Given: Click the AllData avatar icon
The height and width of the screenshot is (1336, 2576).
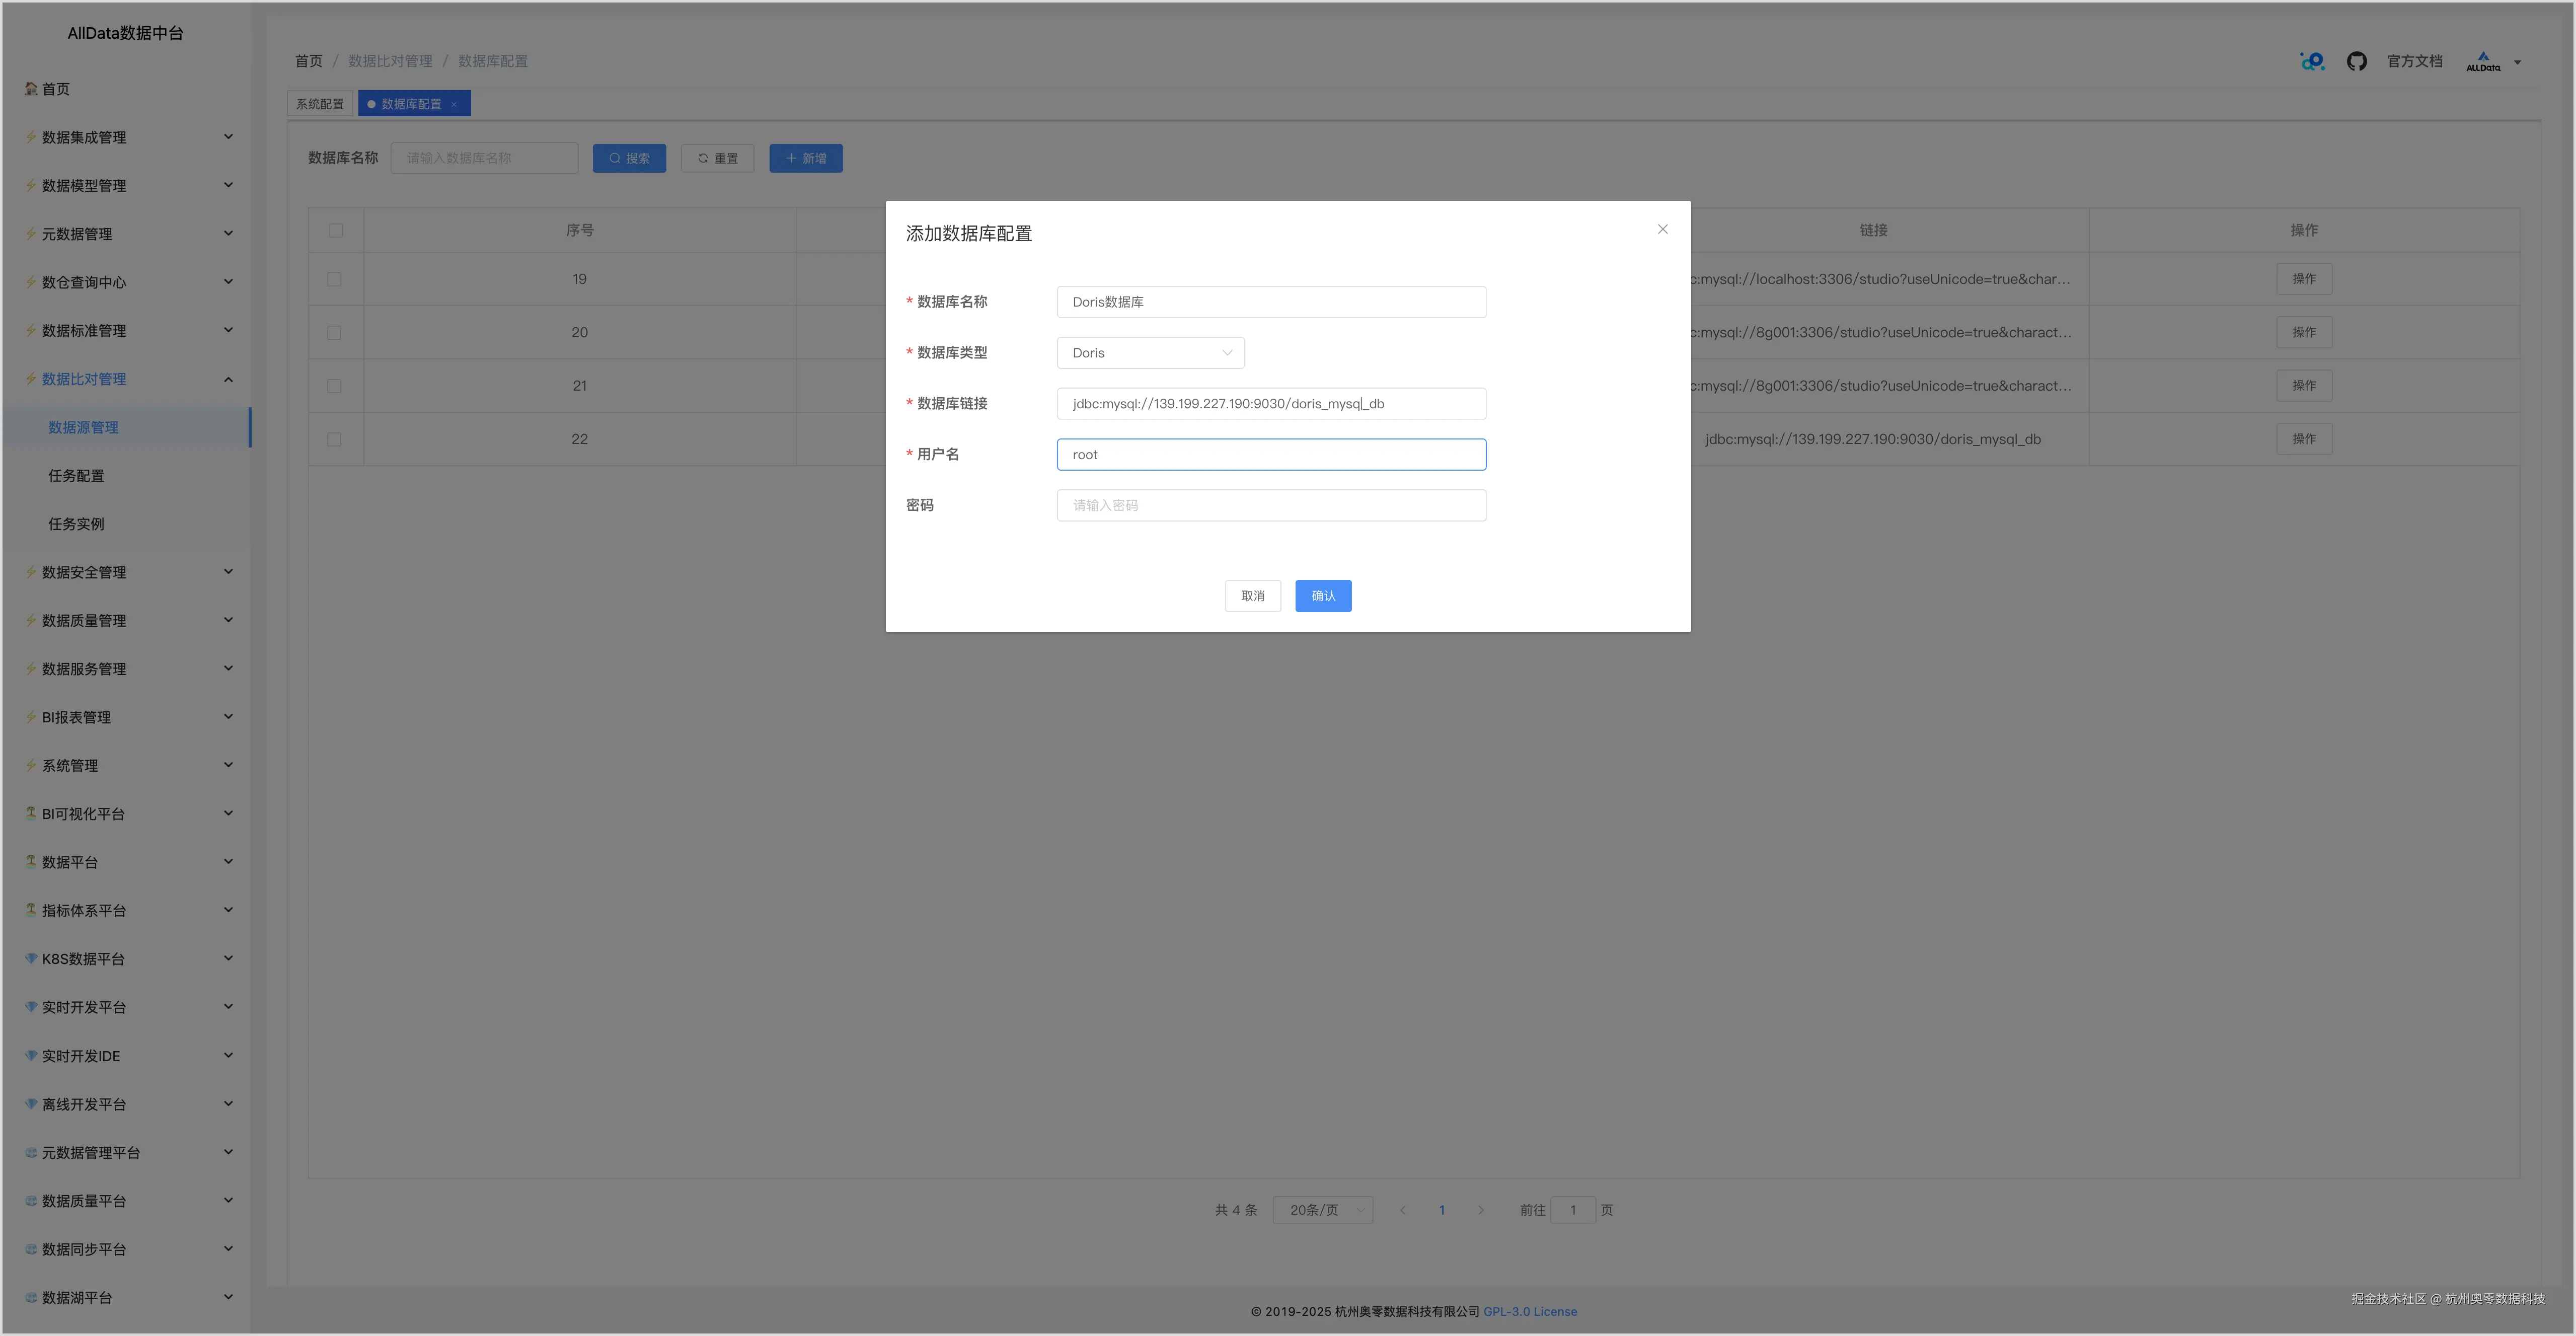Looking at the screenshot, I should pyautogui.click(x=2482, y=61).
